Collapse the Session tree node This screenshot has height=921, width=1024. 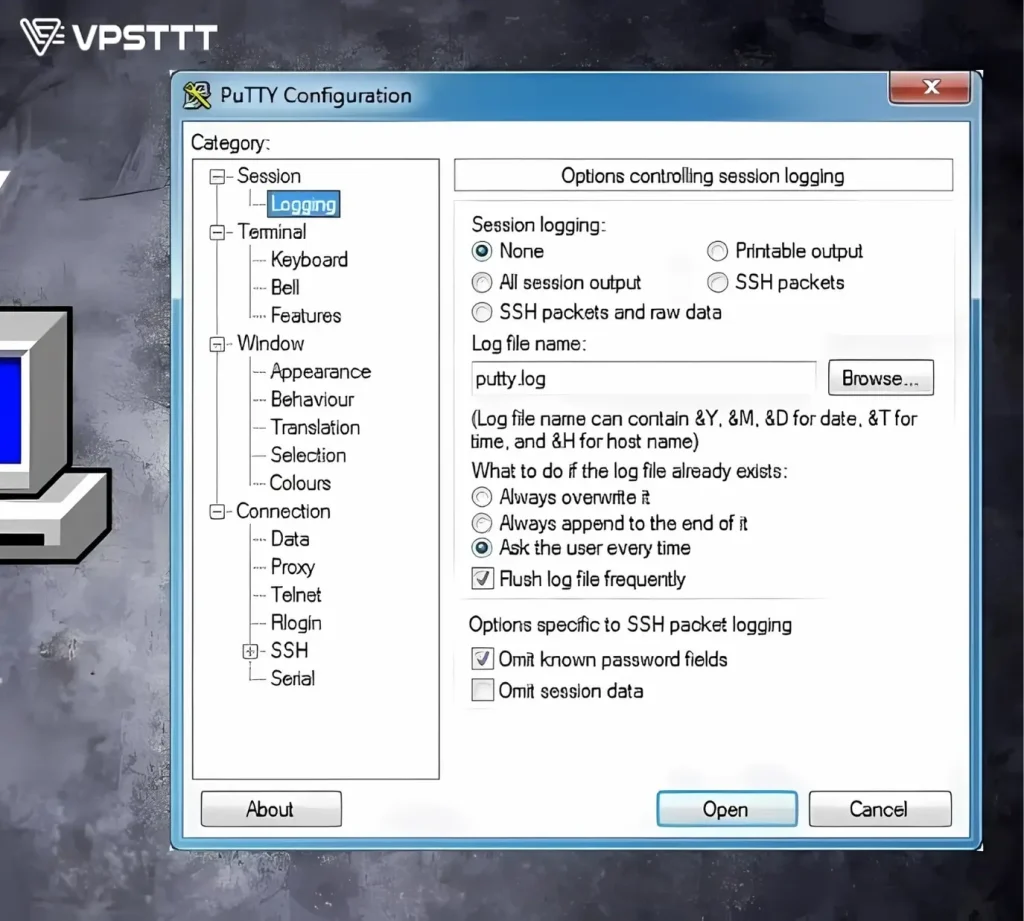point(217,176)
